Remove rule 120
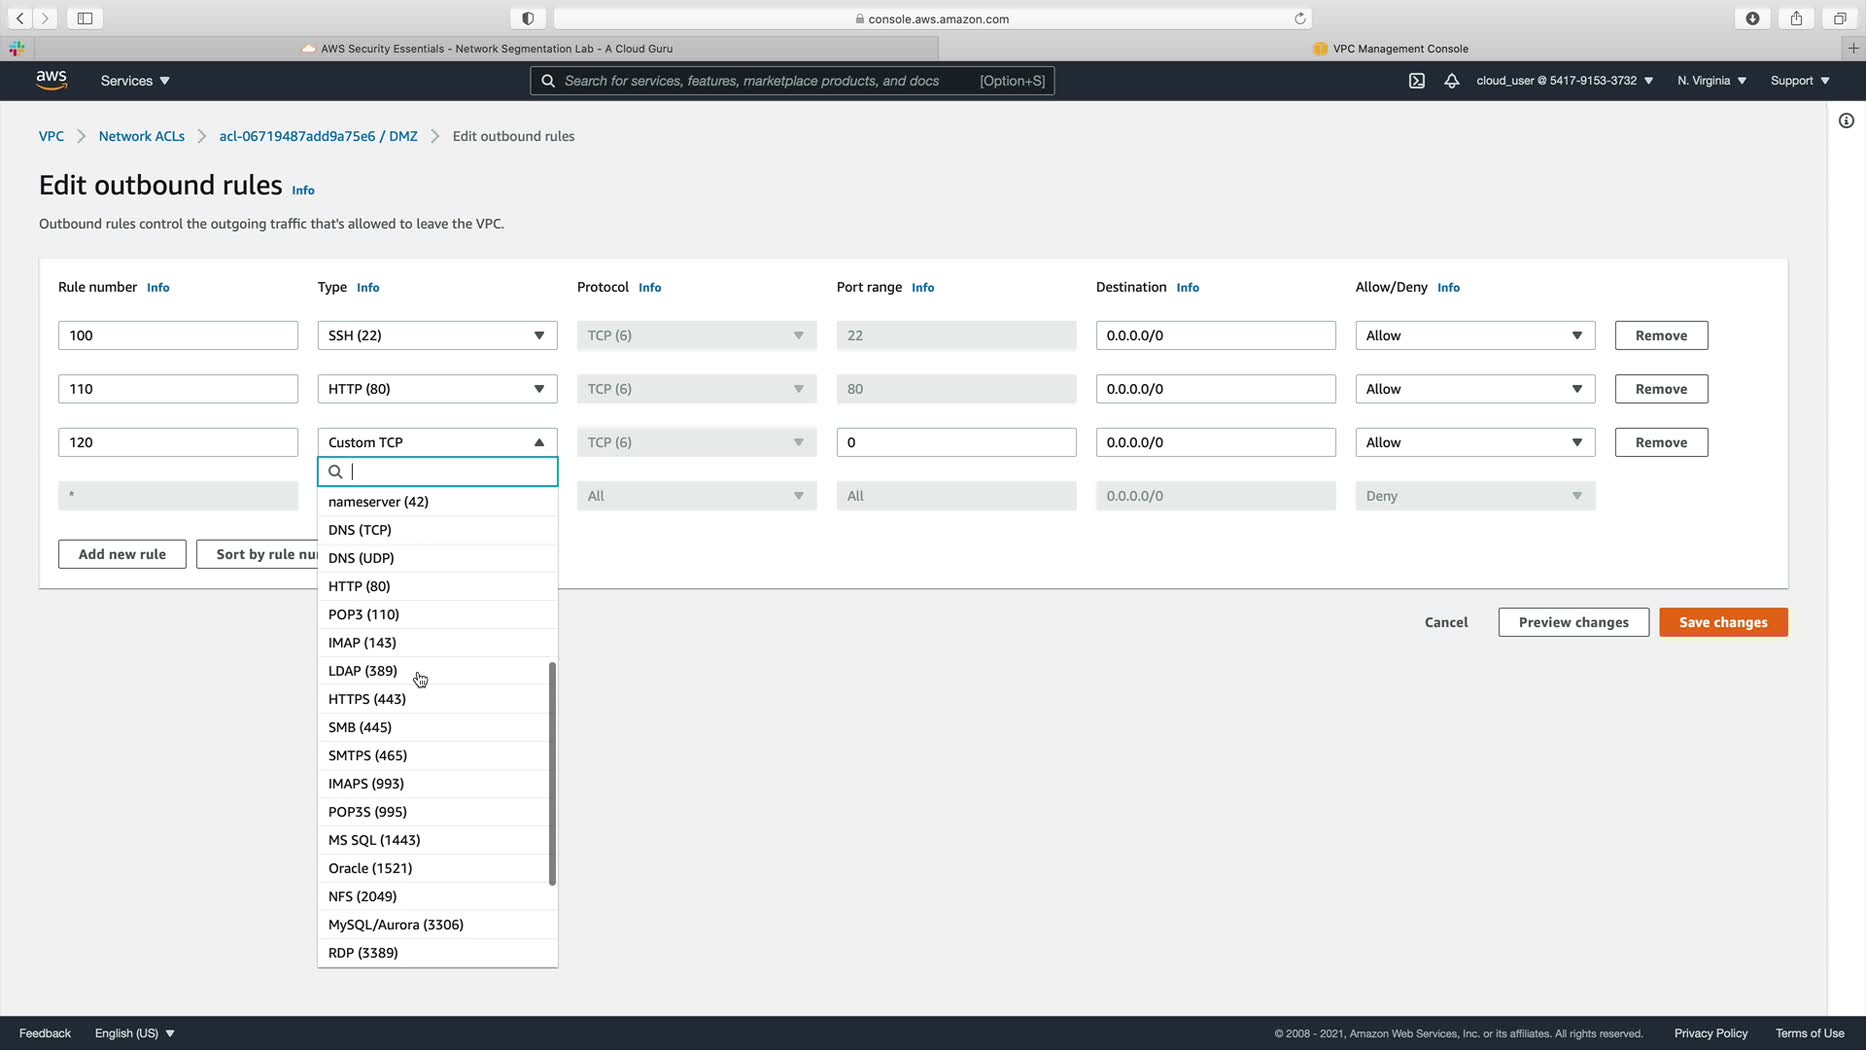1866x1050 pixels. click(x=1661, y=442)
